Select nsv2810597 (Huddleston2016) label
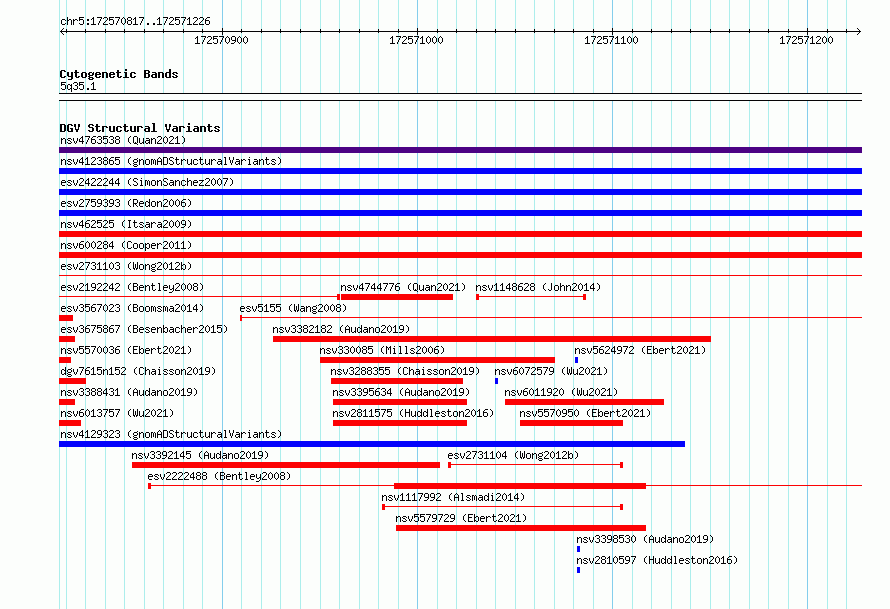 657,560
